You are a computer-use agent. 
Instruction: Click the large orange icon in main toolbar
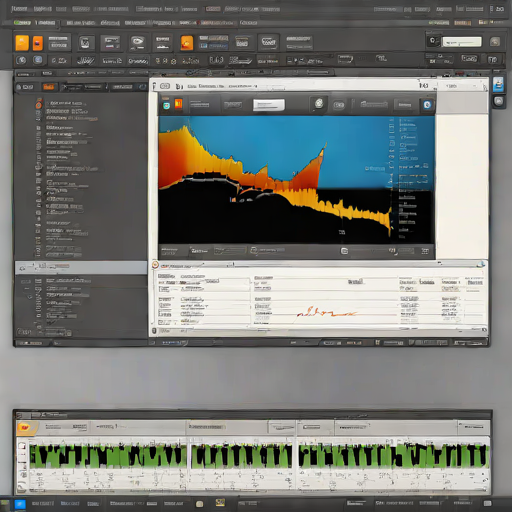22,43
